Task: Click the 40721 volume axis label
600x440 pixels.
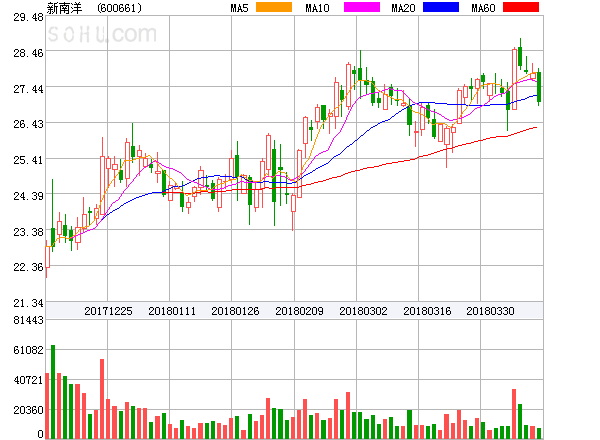Action: (28, 380)
